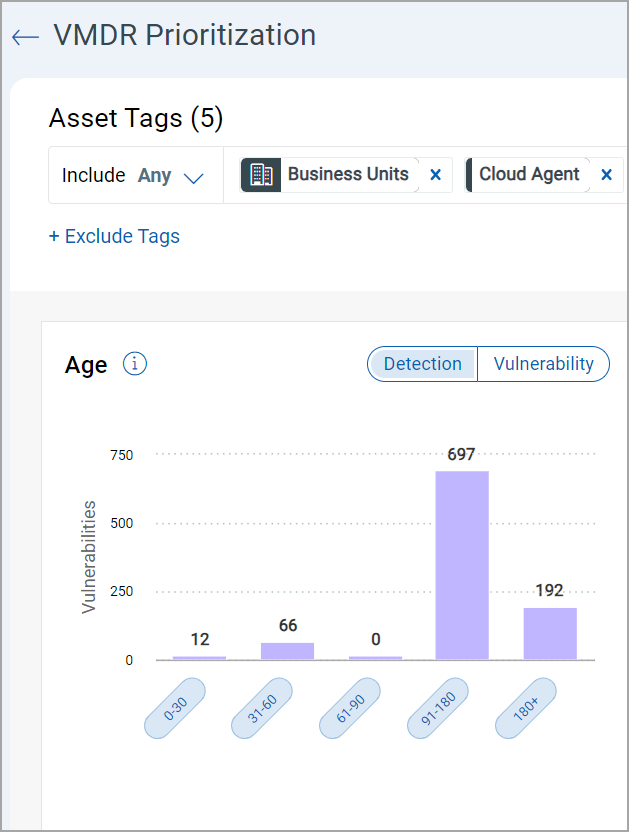This screenshot has width=629, height=832.
Task: Click the back arrow beside VMDR Prioritization
Action: click(25, 37)
